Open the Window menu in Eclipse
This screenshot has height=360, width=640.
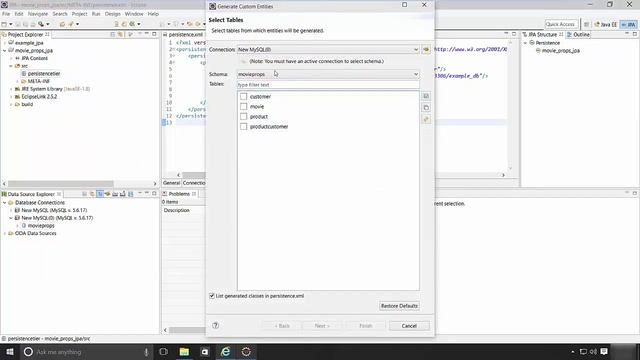point(134,14)
